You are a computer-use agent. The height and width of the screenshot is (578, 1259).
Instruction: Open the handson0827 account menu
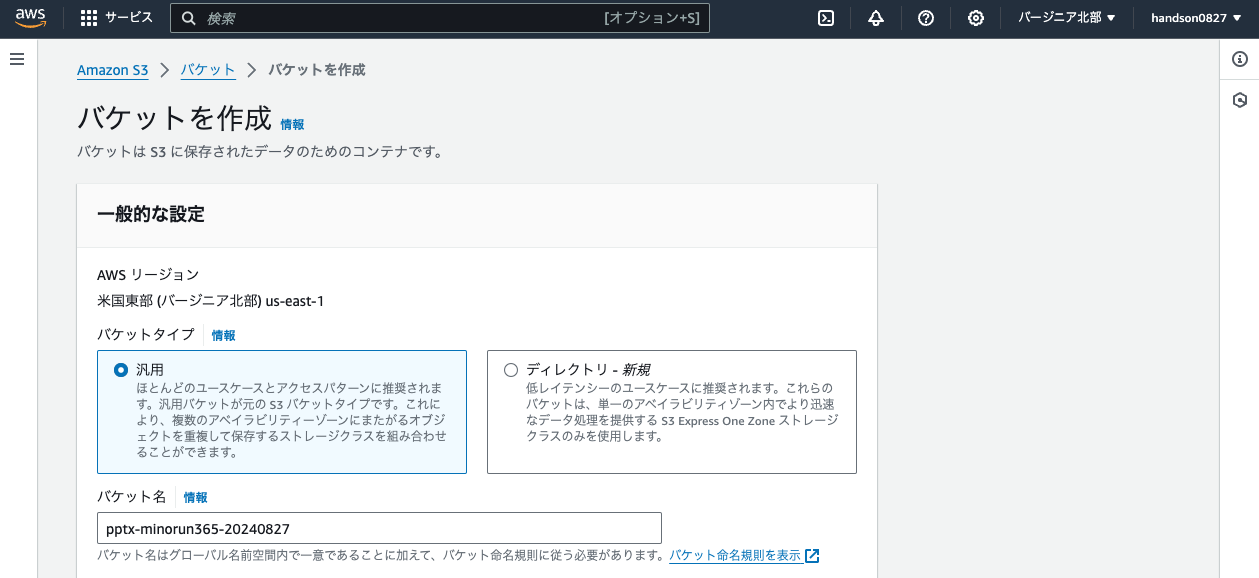coord(1196,18)
